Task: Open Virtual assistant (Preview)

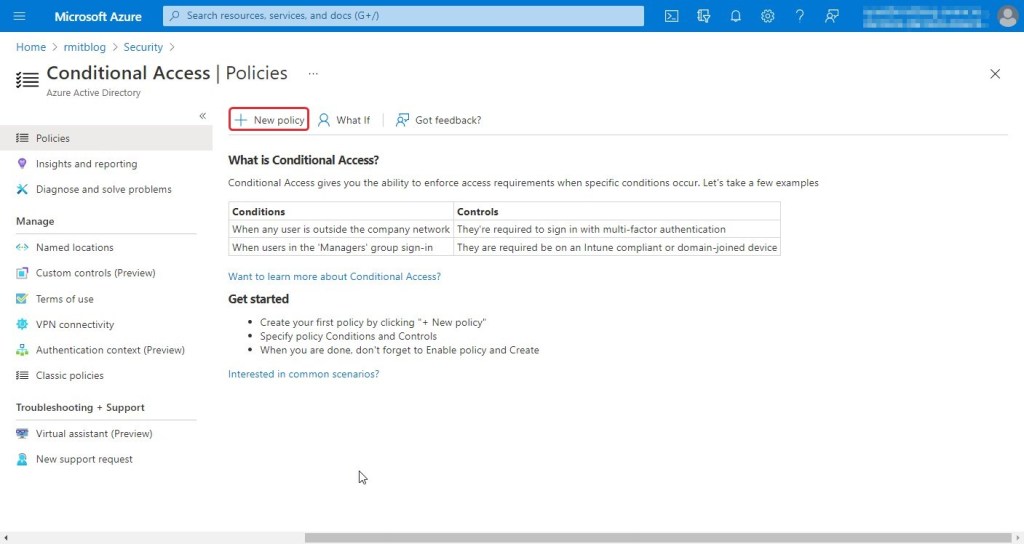Action: (x=93, y=434)
